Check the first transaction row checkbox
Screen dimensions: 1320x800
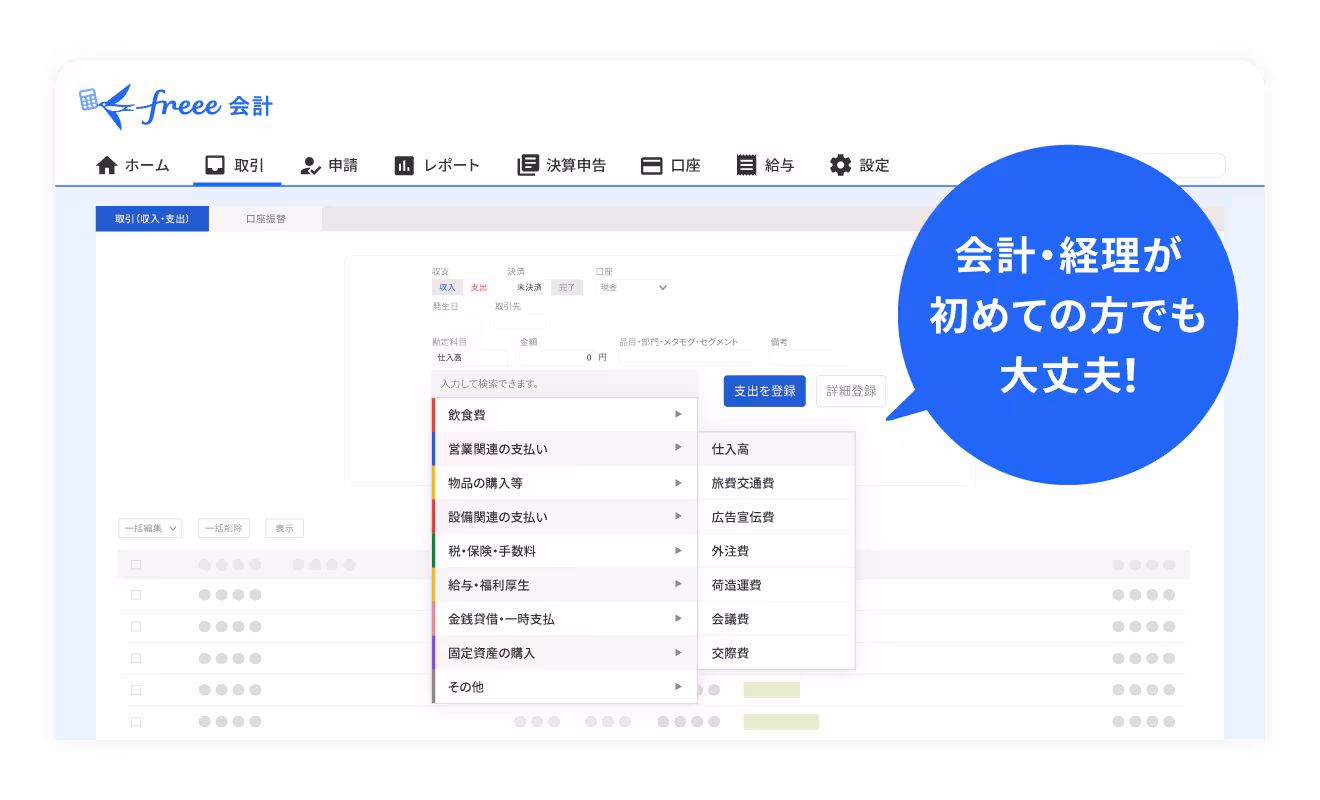point(136,595)
